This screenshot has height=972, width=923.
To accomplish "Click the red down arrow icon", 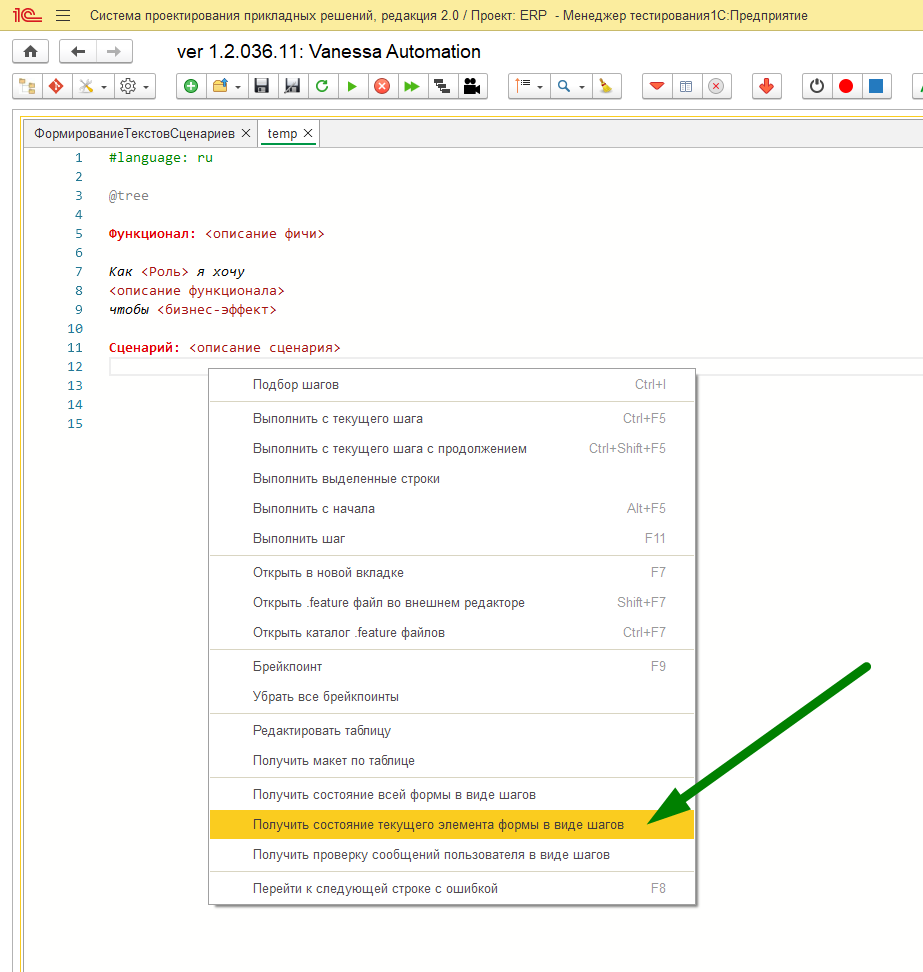I will click(x=766, y=86).
